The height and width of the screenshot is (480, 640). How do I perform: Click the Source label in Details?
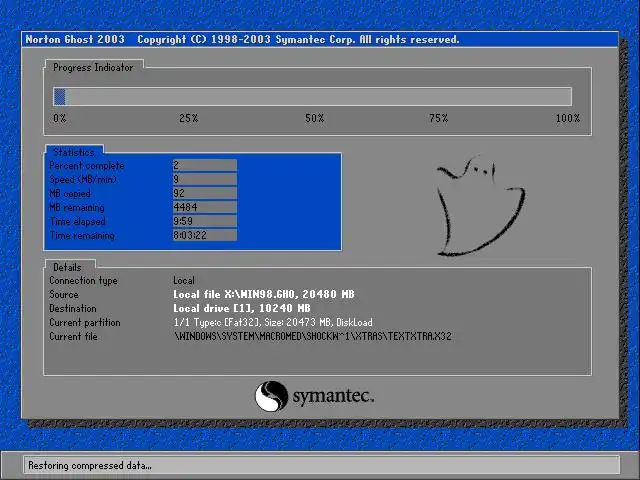point(64,294)
